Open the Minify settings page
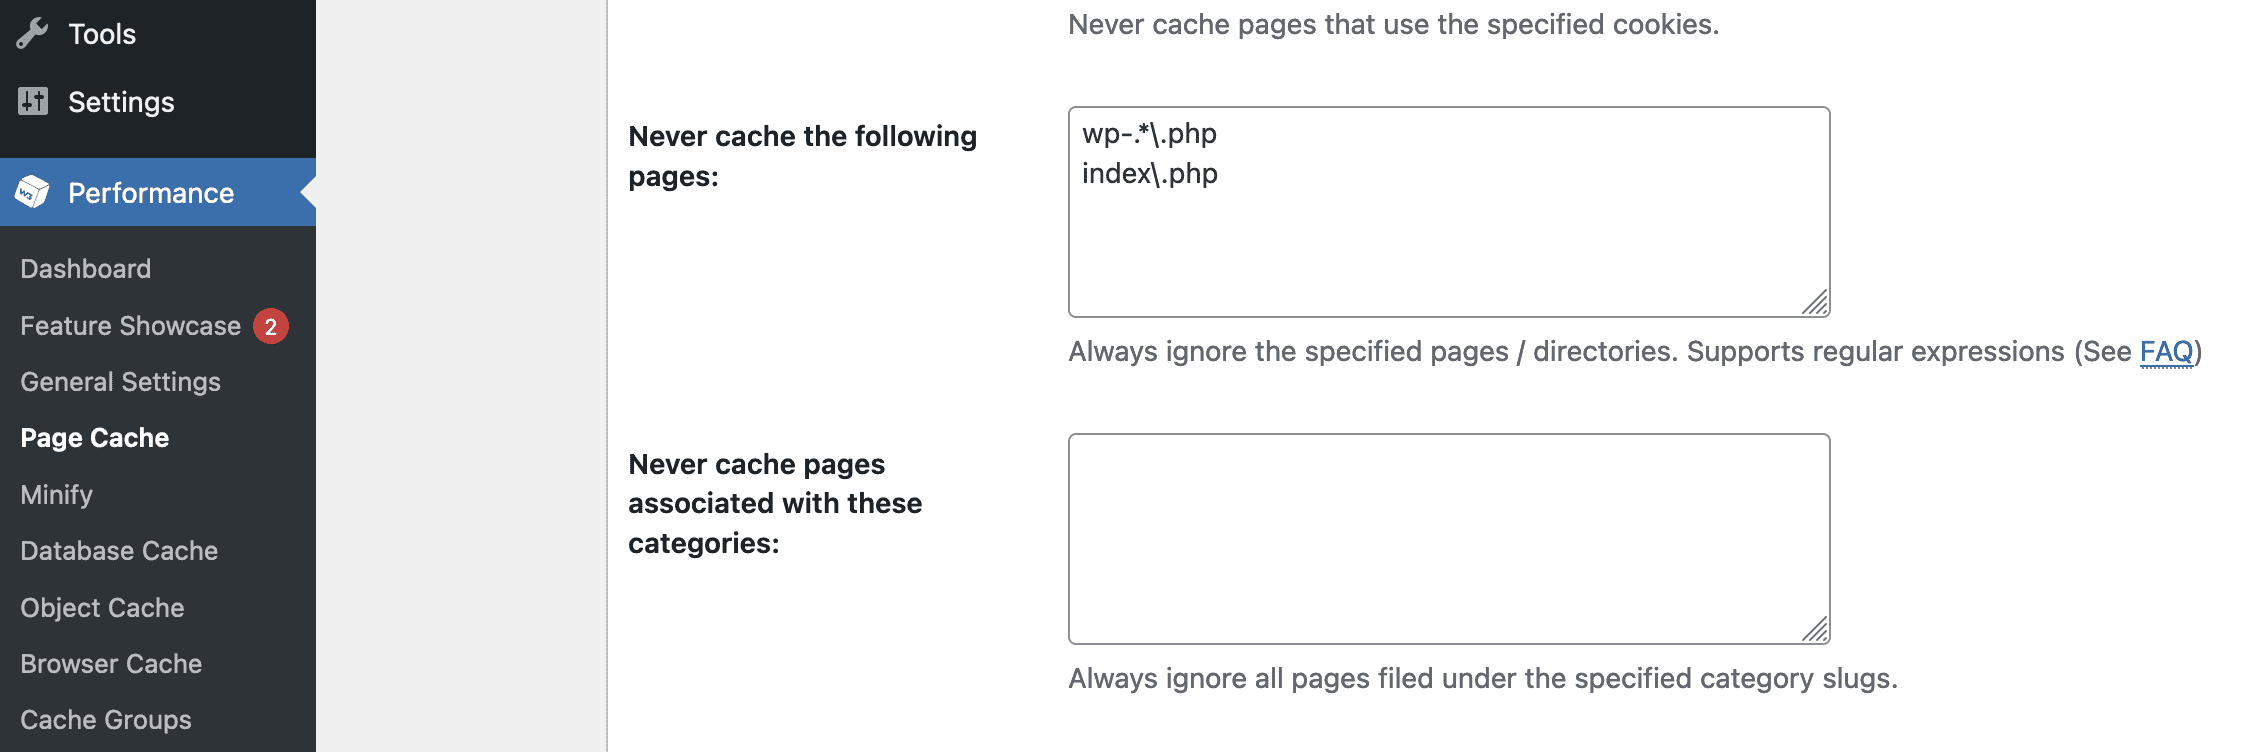Screen dimensions: 2242x752 click(x=57, y=495)
